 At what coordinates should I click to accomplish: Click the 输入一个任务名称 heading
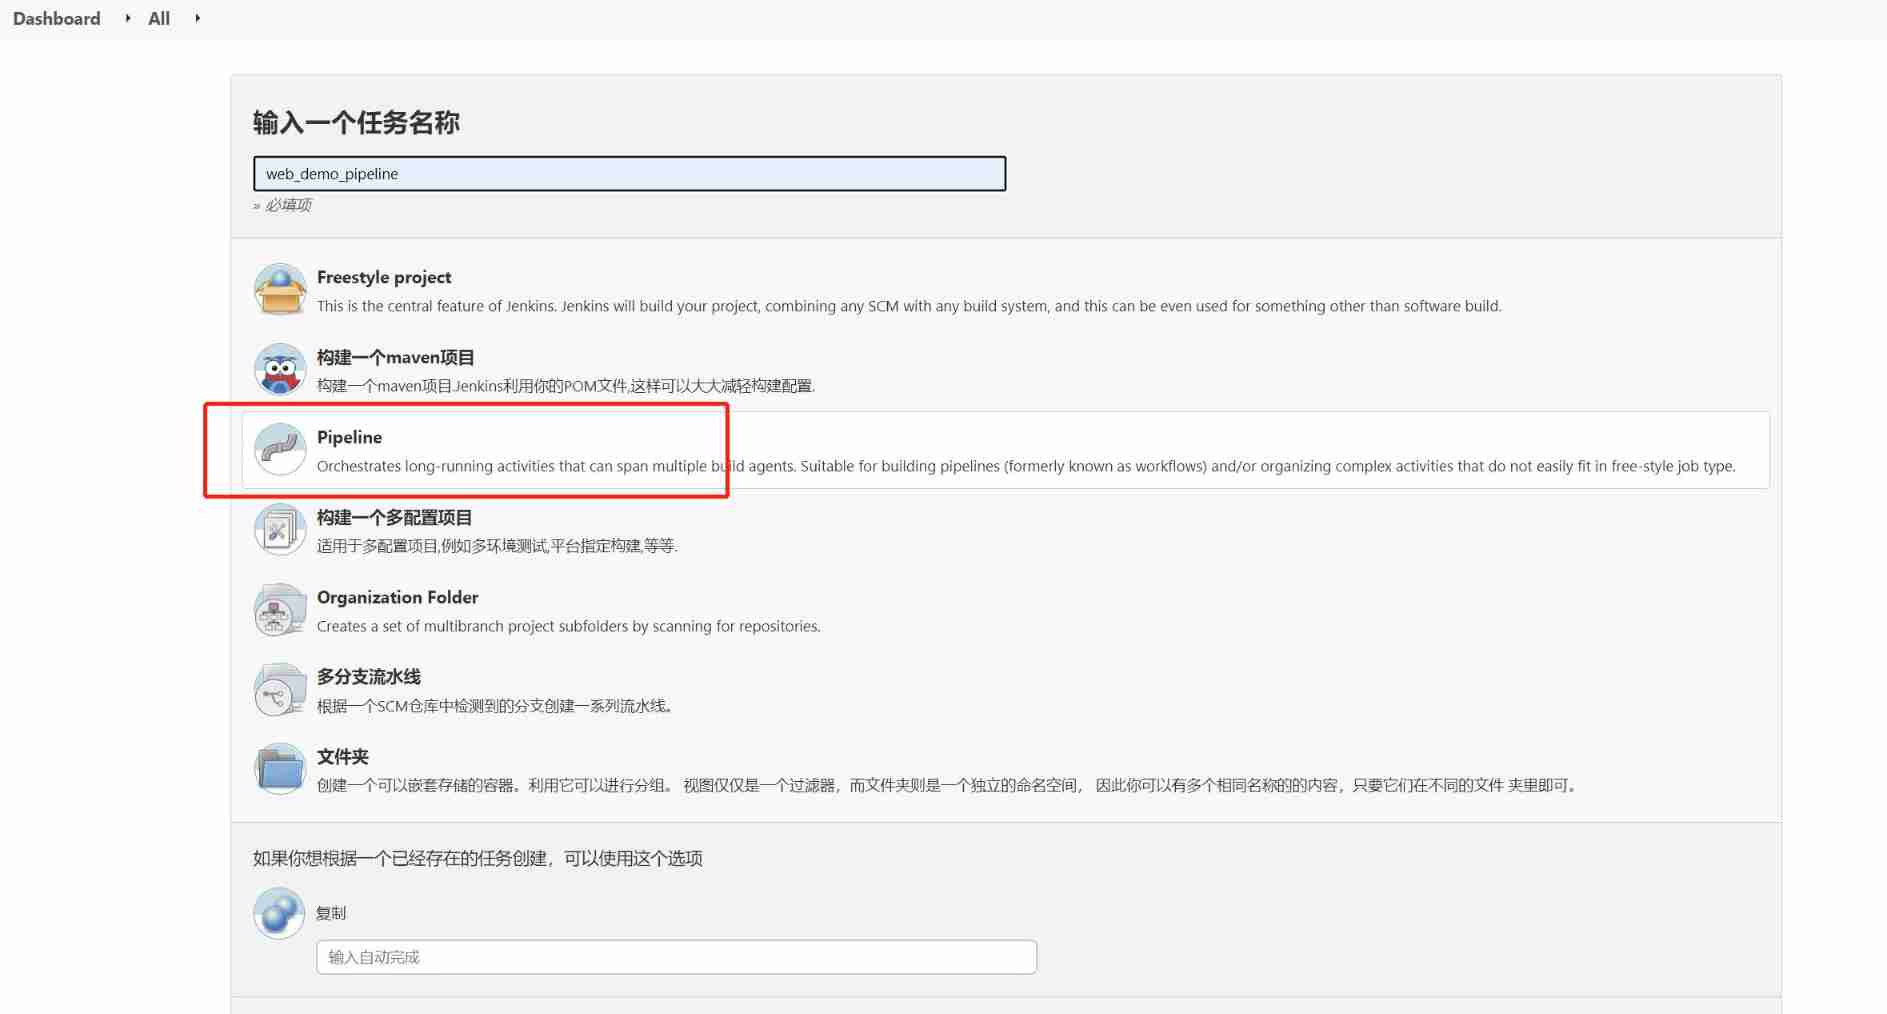coord(356,122)
